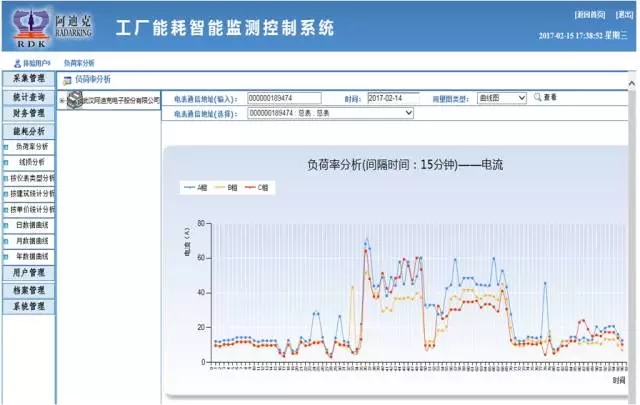Click the 返回首页 link in header
The width and height of the screenshot is (640, 405).
590,15
